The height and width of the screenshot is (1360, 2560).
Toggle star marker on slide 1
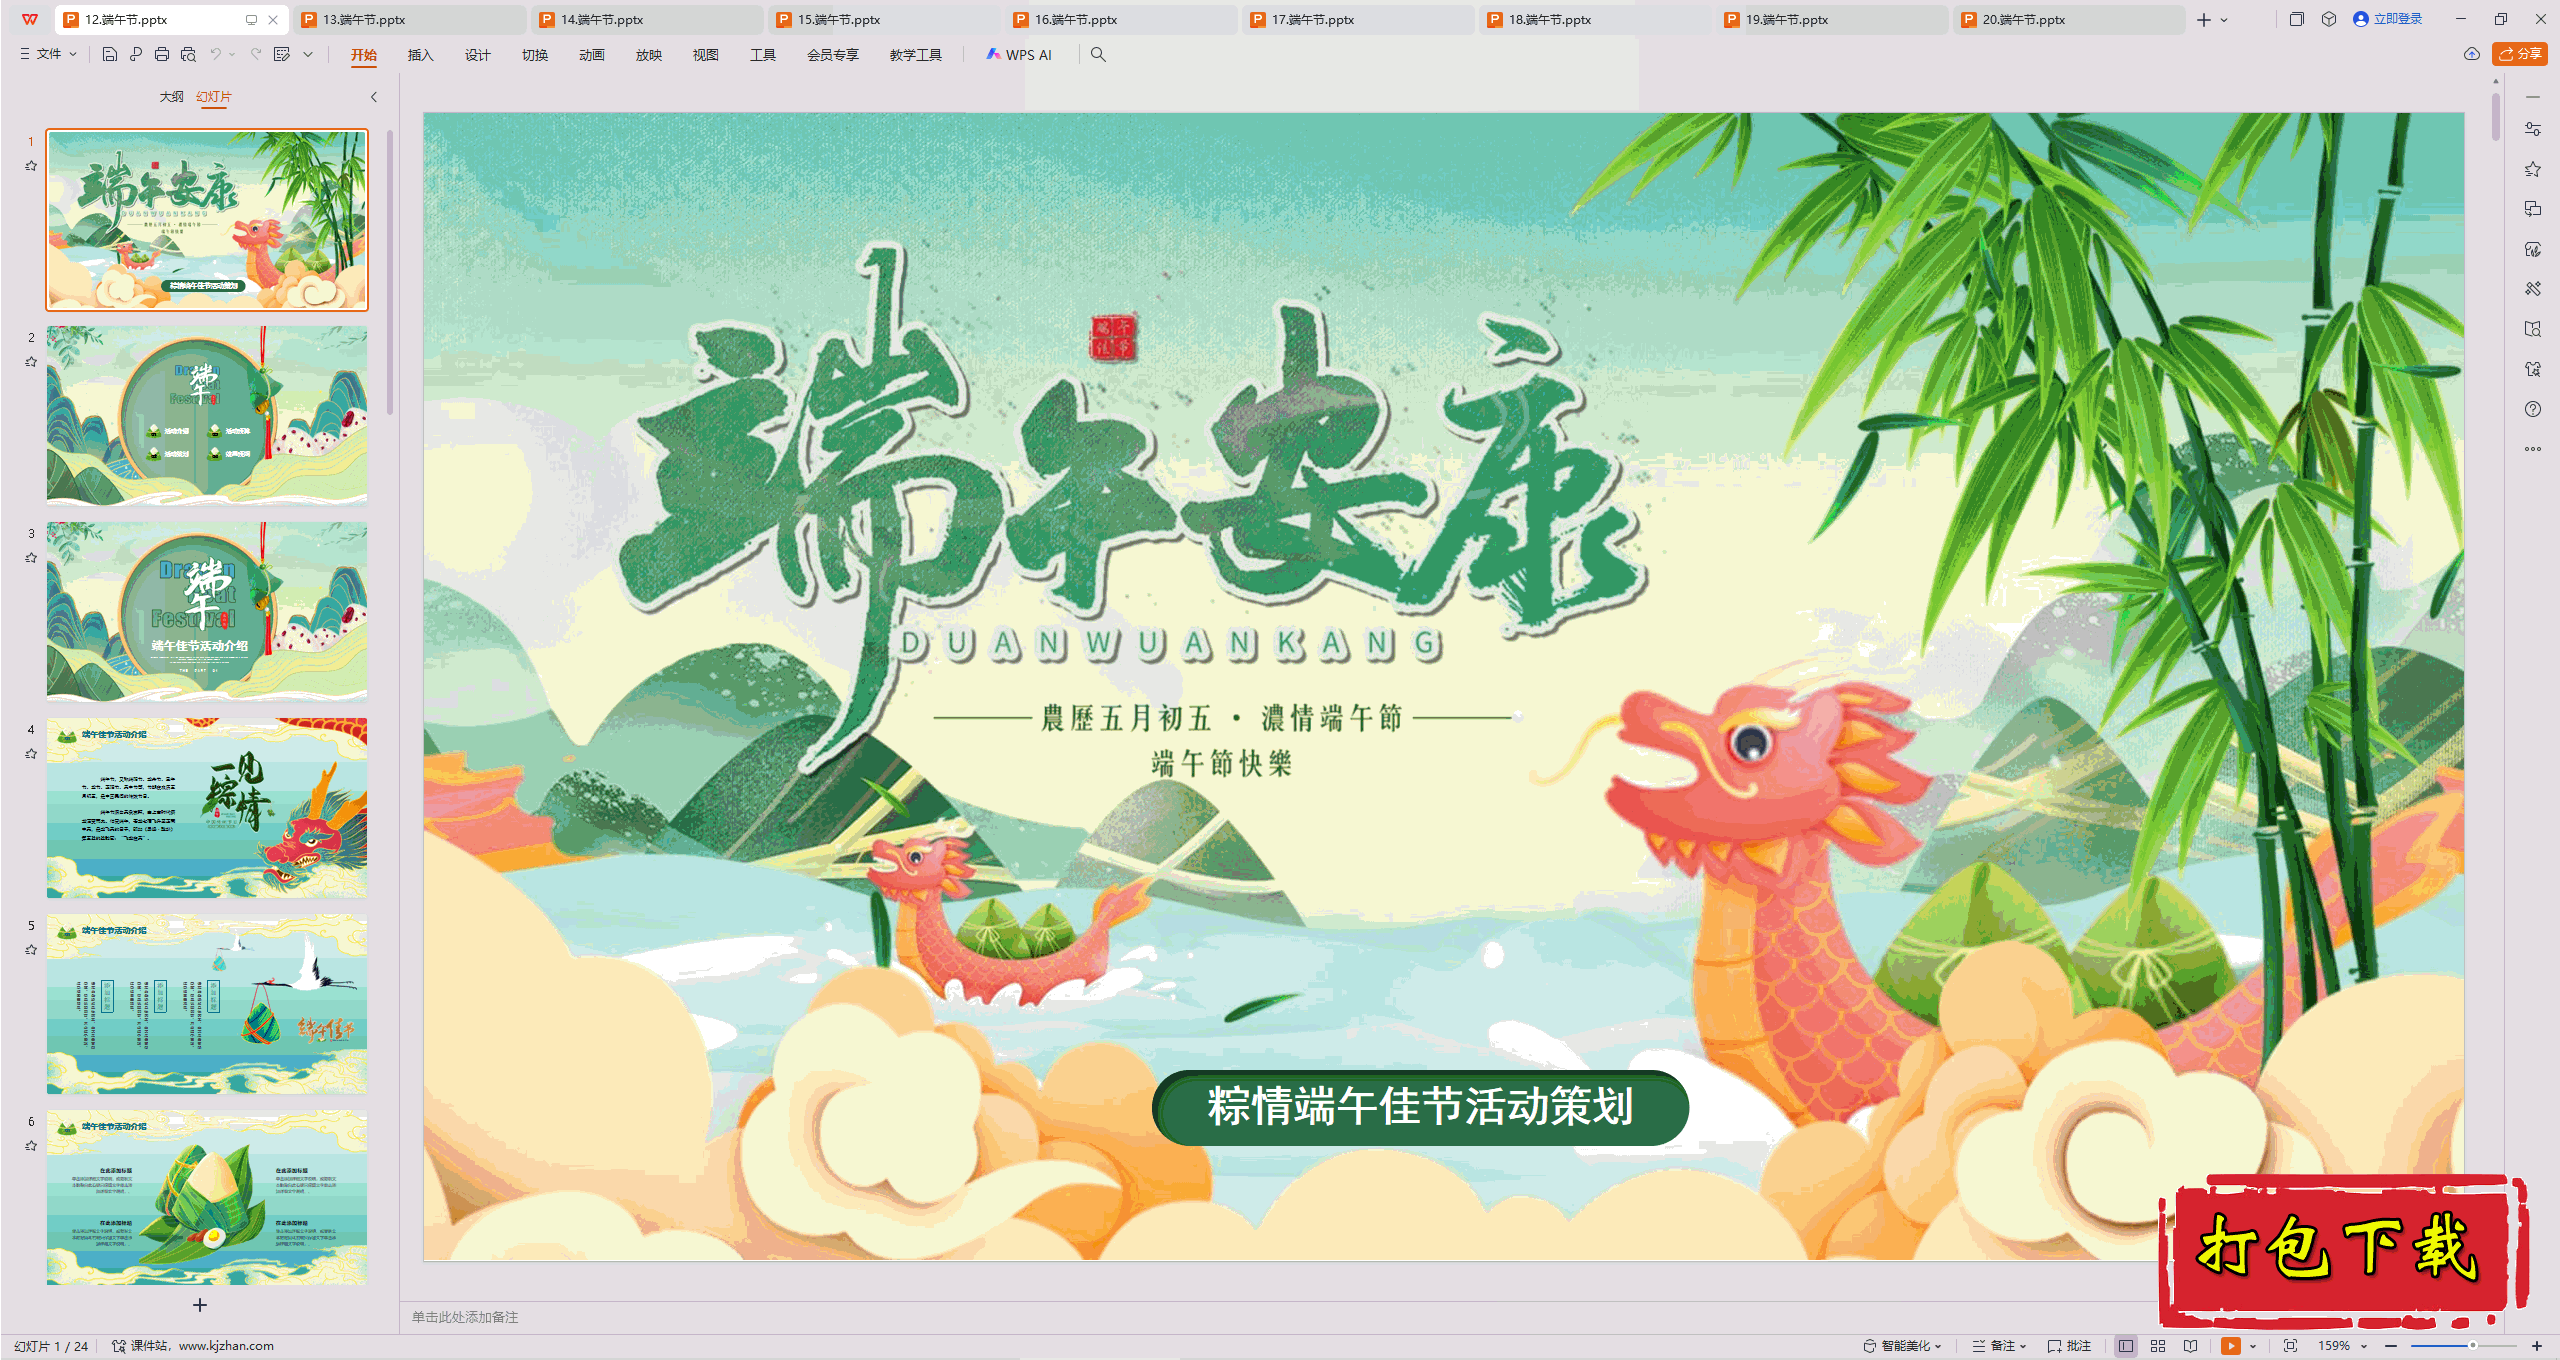31,166
